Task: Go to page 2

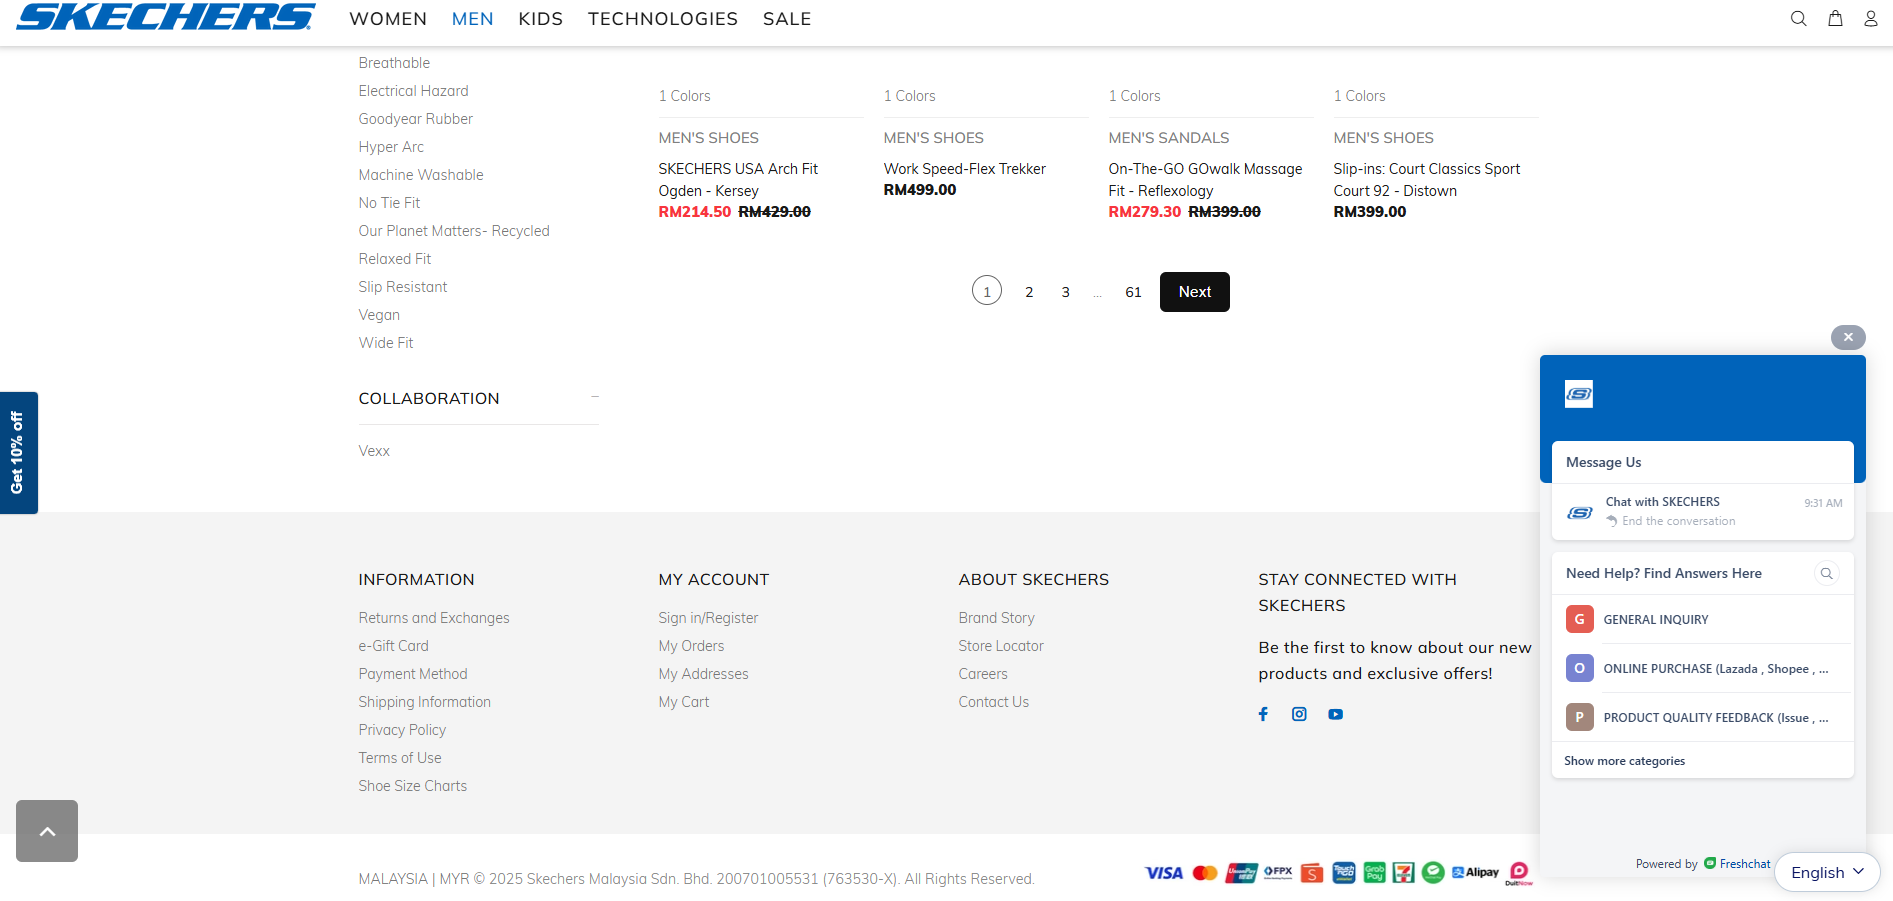Action: [x=1029, y=292]
